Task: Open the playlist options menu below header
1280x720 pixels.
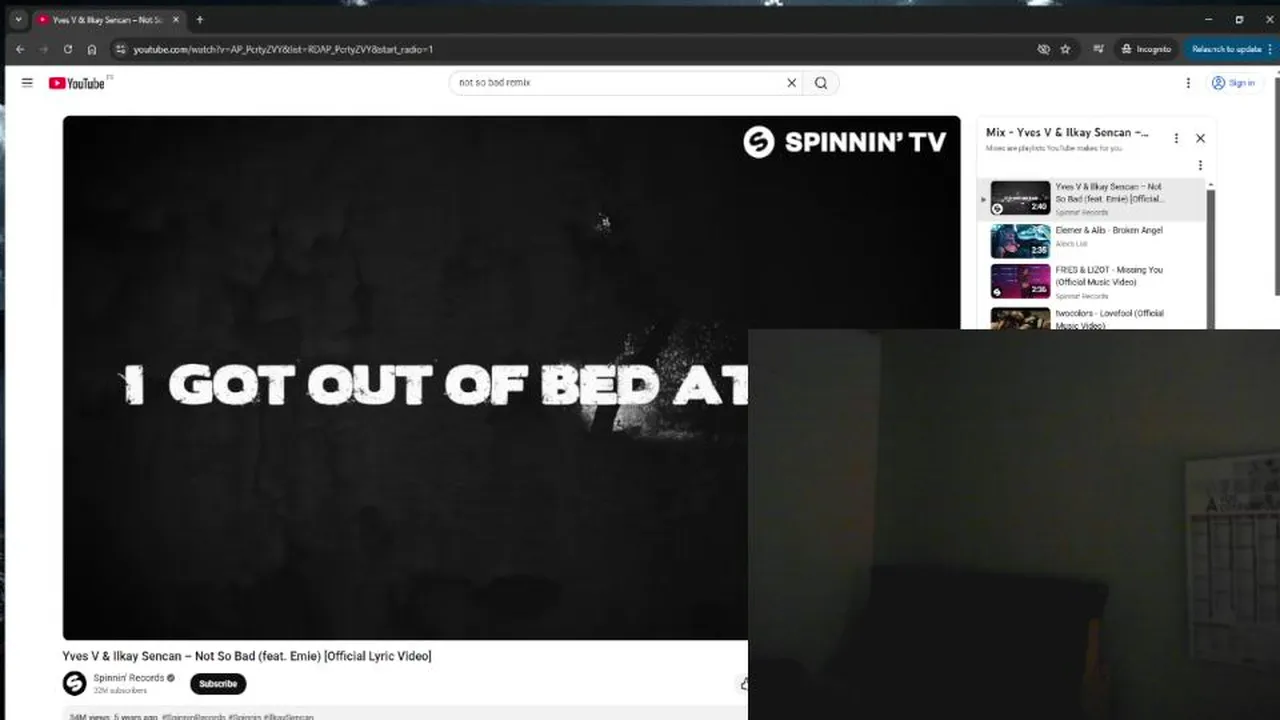Action: (x=1200, y=165)
